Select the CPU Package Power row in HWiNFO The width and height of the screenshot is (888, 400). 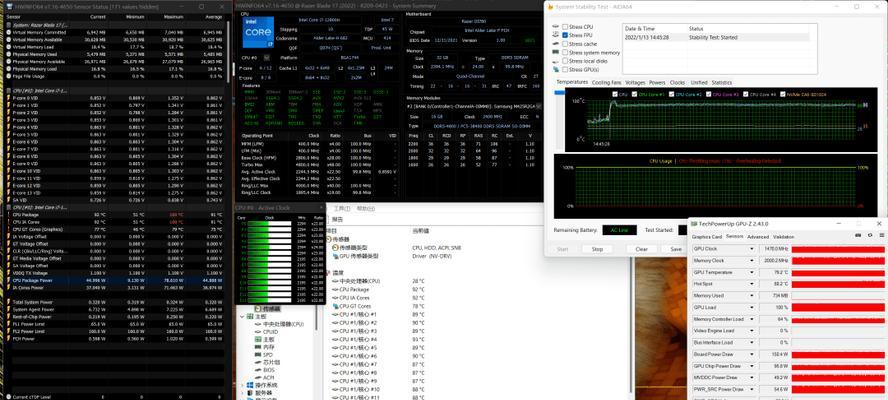pyautogui.click(x=115, y=280)
